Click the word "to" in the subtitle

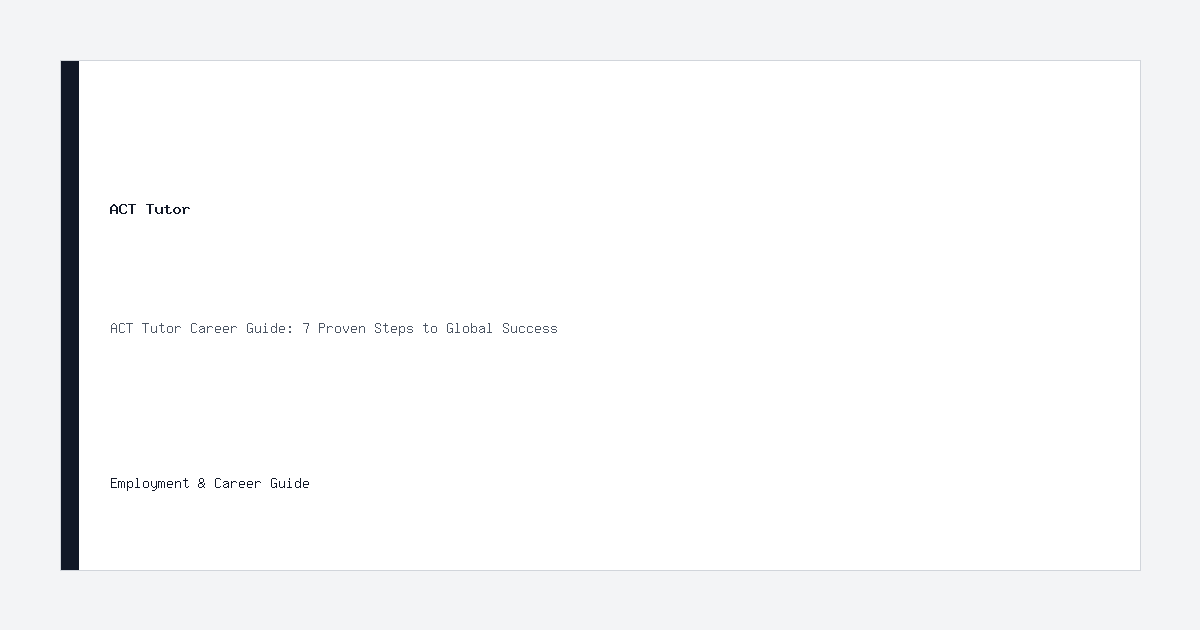click(x=430, y=328)
